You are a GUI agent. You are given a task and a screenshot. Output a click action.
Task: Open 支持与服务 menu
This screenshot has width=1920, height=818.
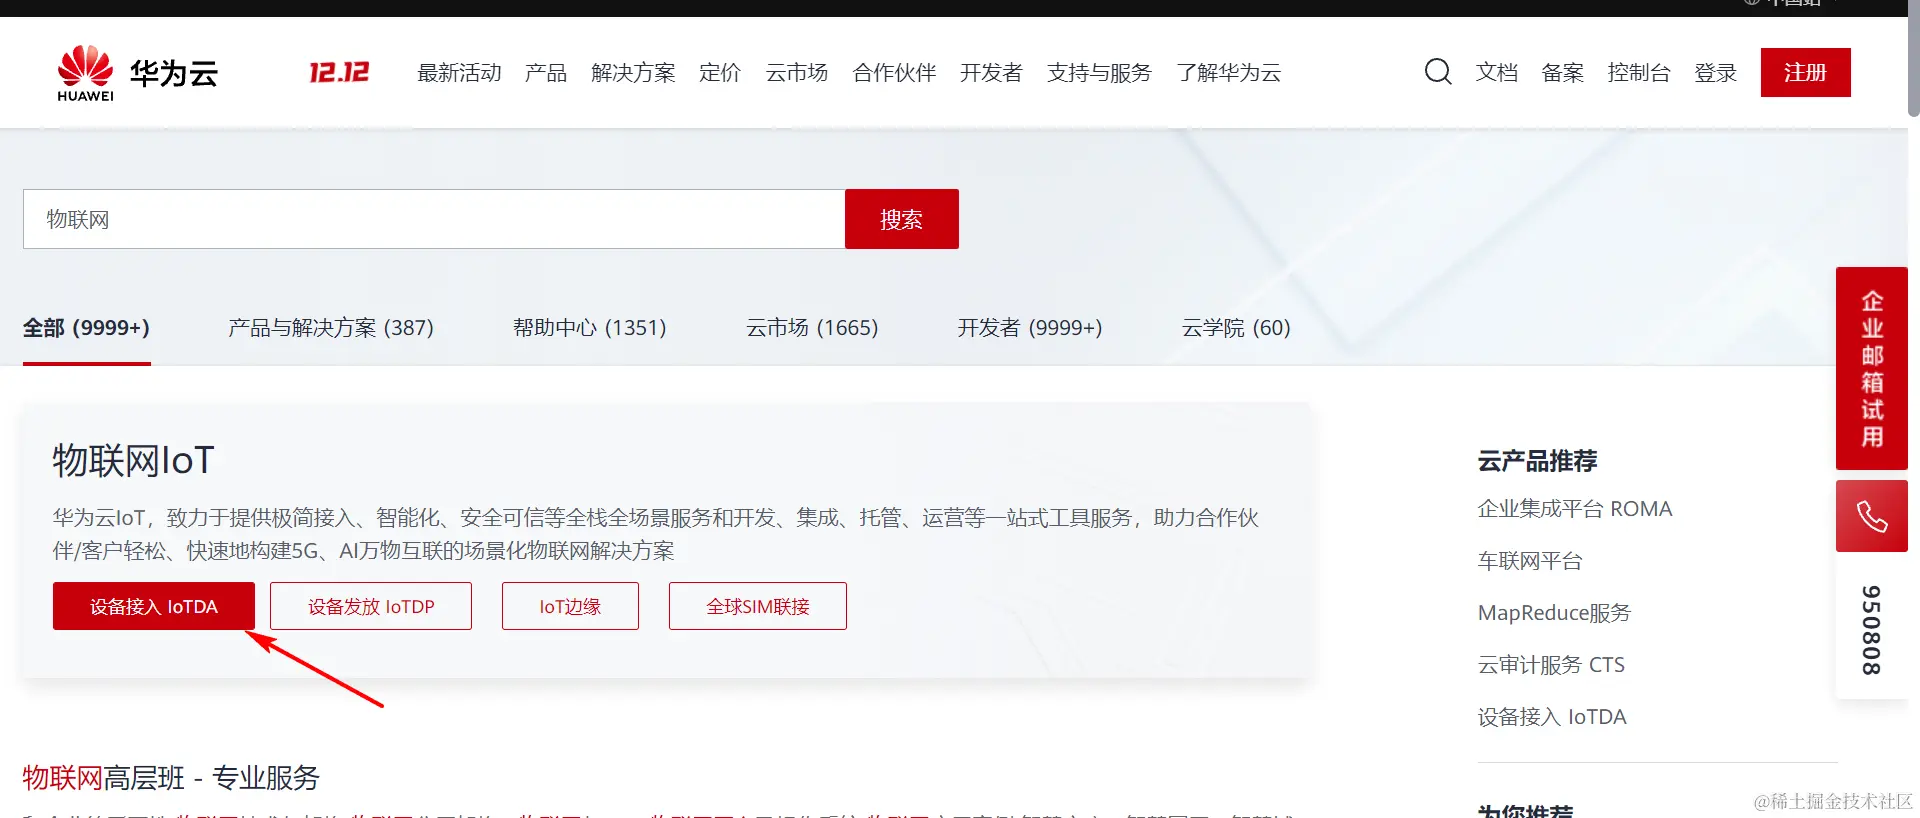coord(1099,73)
